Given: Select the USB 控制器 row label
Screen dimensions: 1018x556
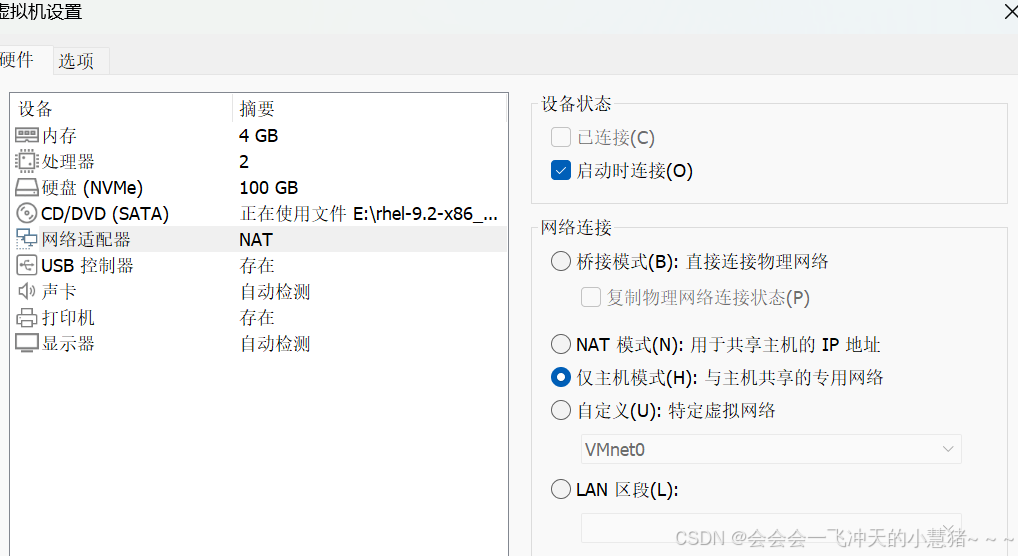Looking at the screenshot, I should pyautogui.click(x=87, y=266).
